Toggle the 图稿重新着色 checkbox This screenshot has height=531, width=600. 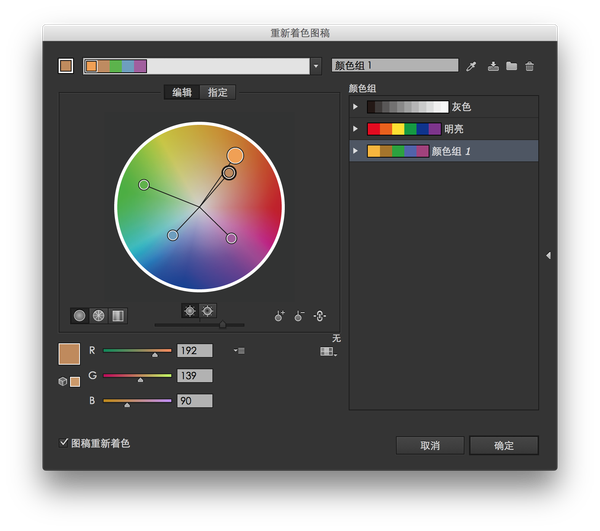pyautogui.click(x=64, y=442)
